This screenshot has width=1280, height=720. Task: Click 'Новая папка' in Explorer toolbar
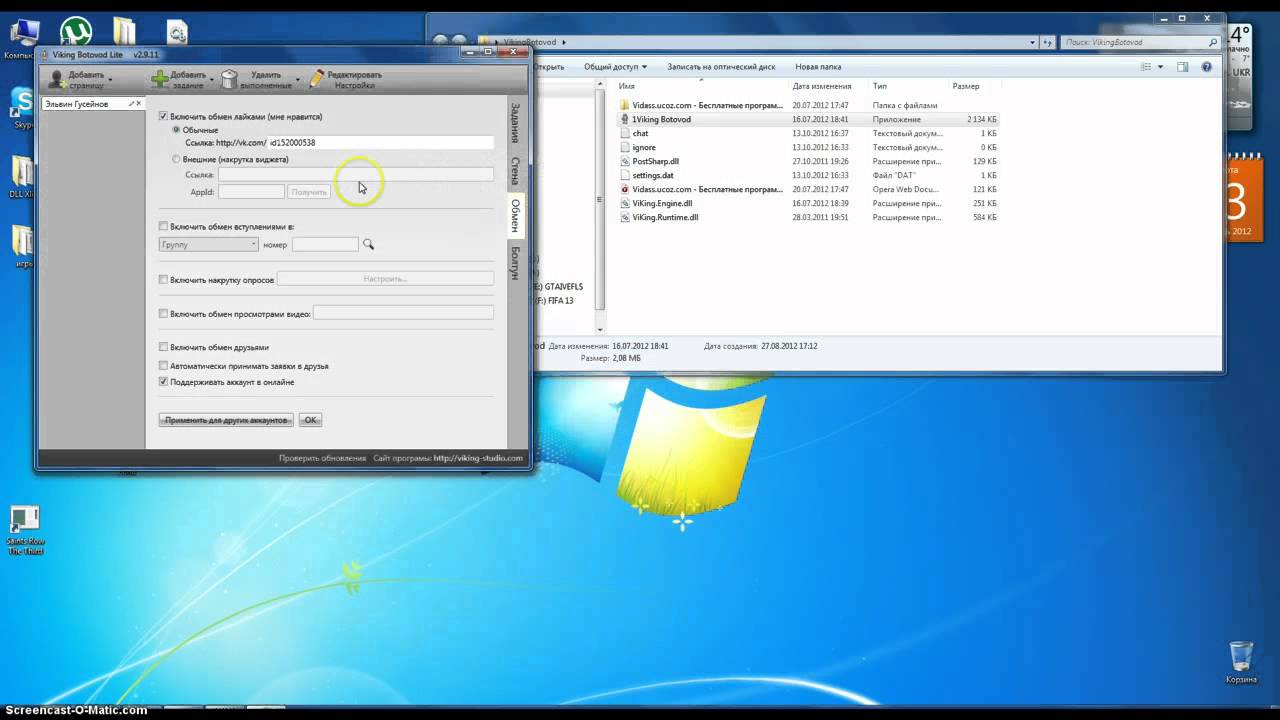click(818, 67)
